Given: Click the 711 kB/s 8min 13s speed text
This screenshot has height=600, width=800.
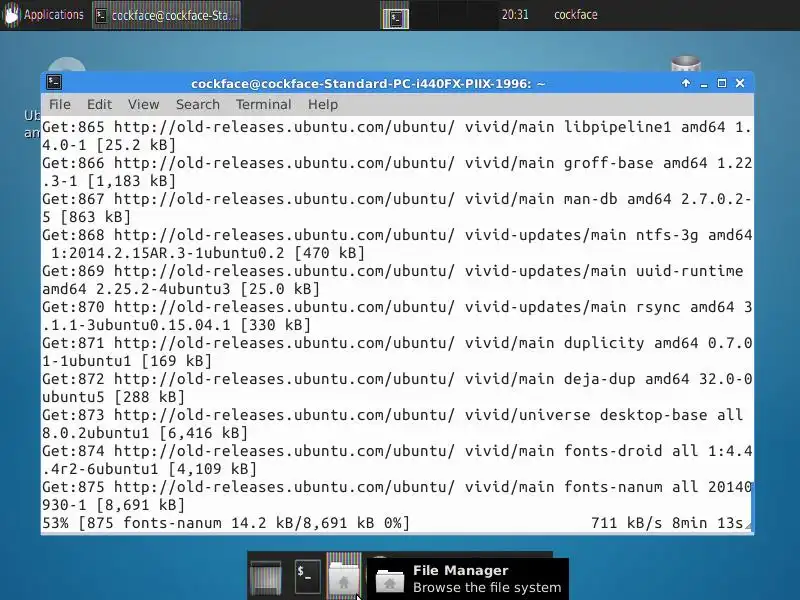Looking at the screenshot, I should pos(667,523).
